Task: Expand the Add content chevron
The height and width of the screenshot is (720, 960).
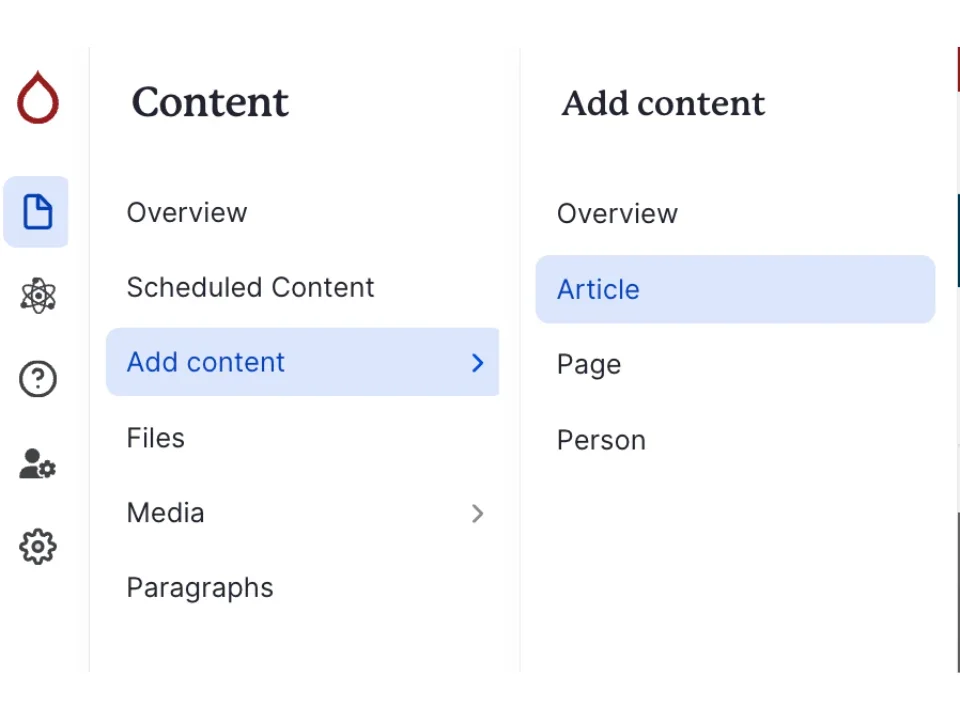Action: coord(477,362)
